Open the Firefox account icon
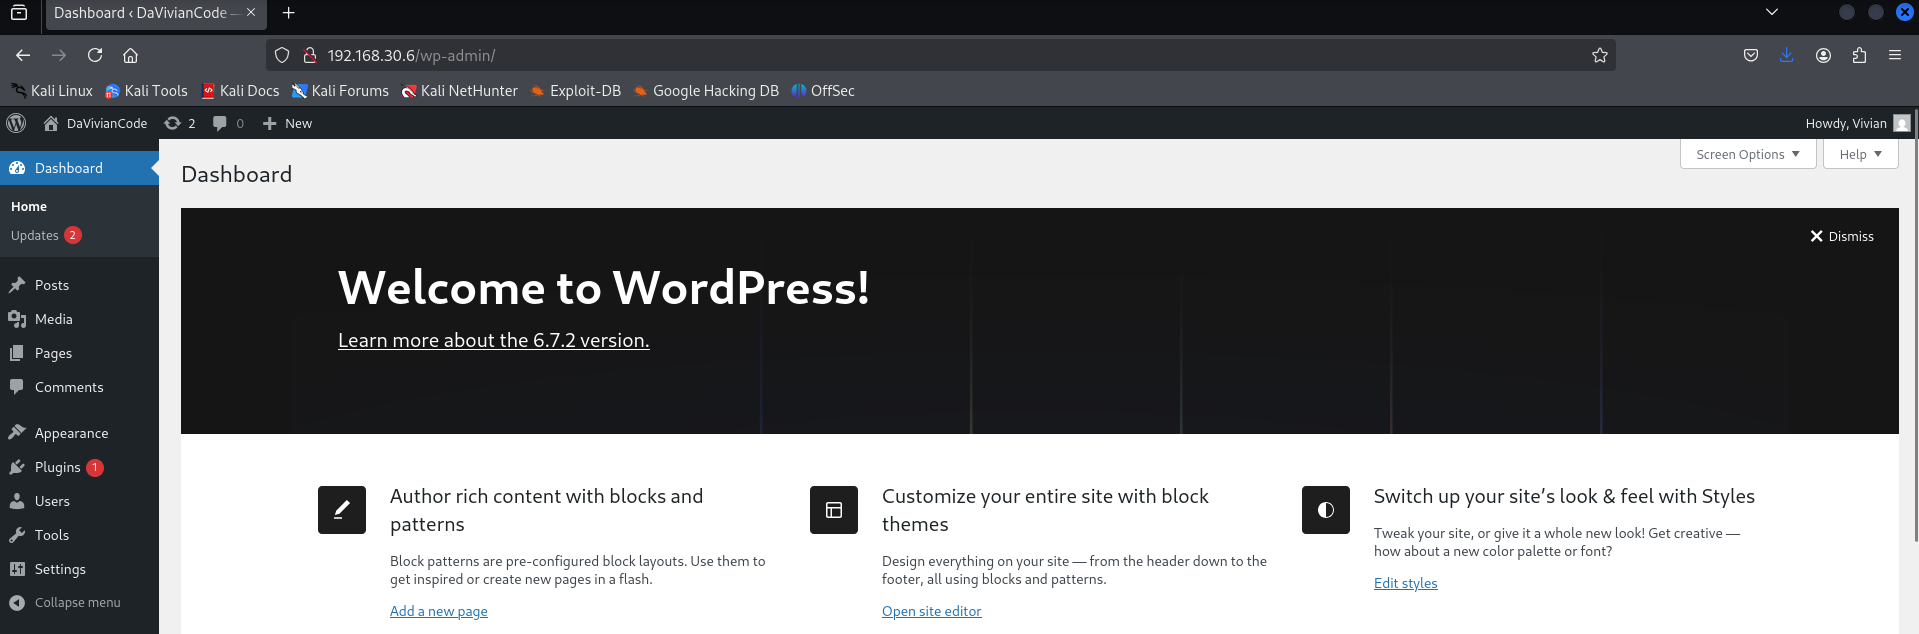The image size is (1919, 634). tap(1823, 55)
